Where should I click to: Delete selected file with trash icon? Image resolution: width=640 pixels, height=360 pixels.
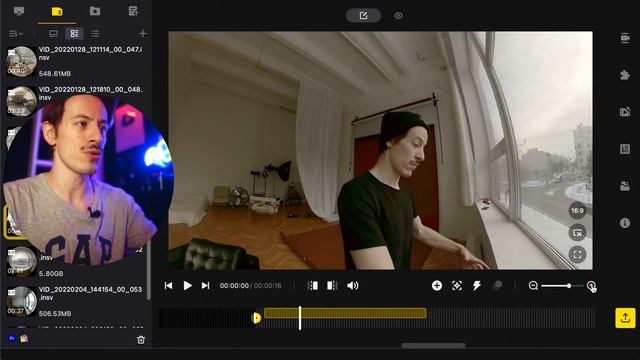pyautogui.click(x=141, y=340)
